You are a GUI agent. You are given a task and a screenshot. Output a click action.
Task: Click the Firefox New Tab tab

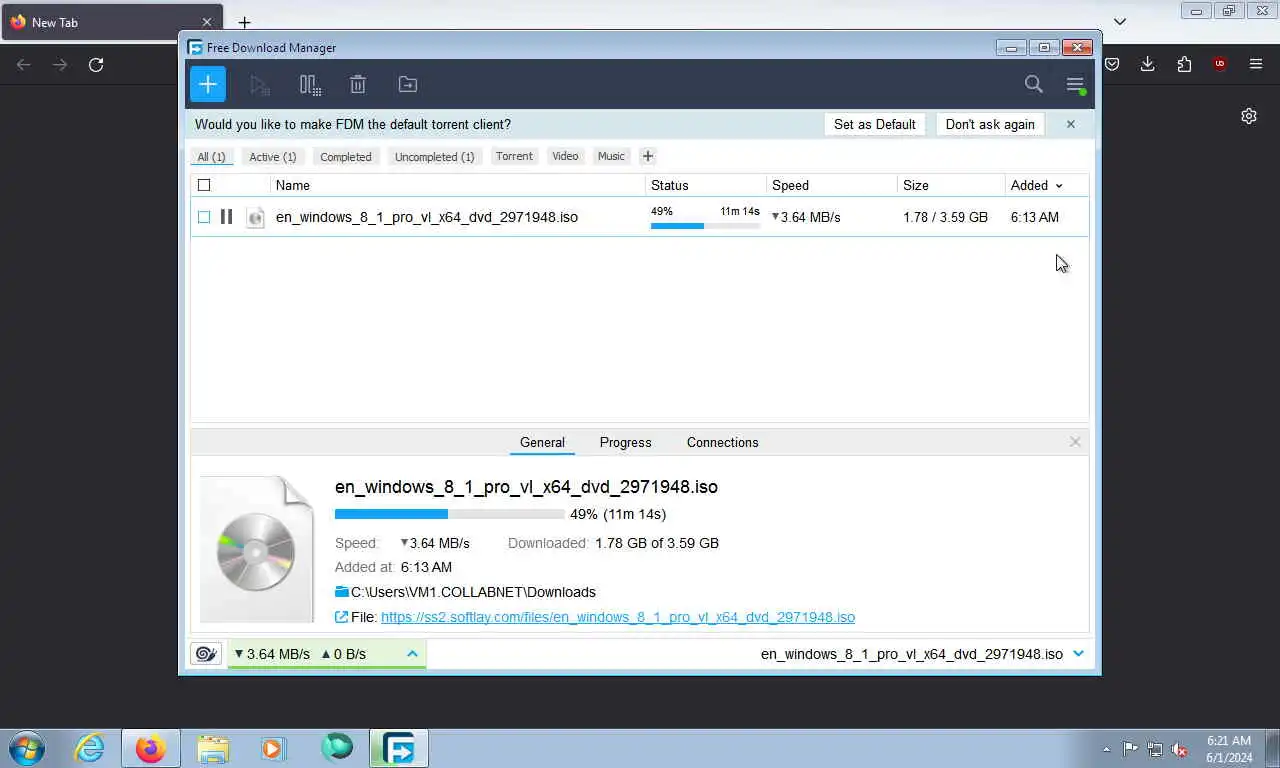click(x=112, y=22)
